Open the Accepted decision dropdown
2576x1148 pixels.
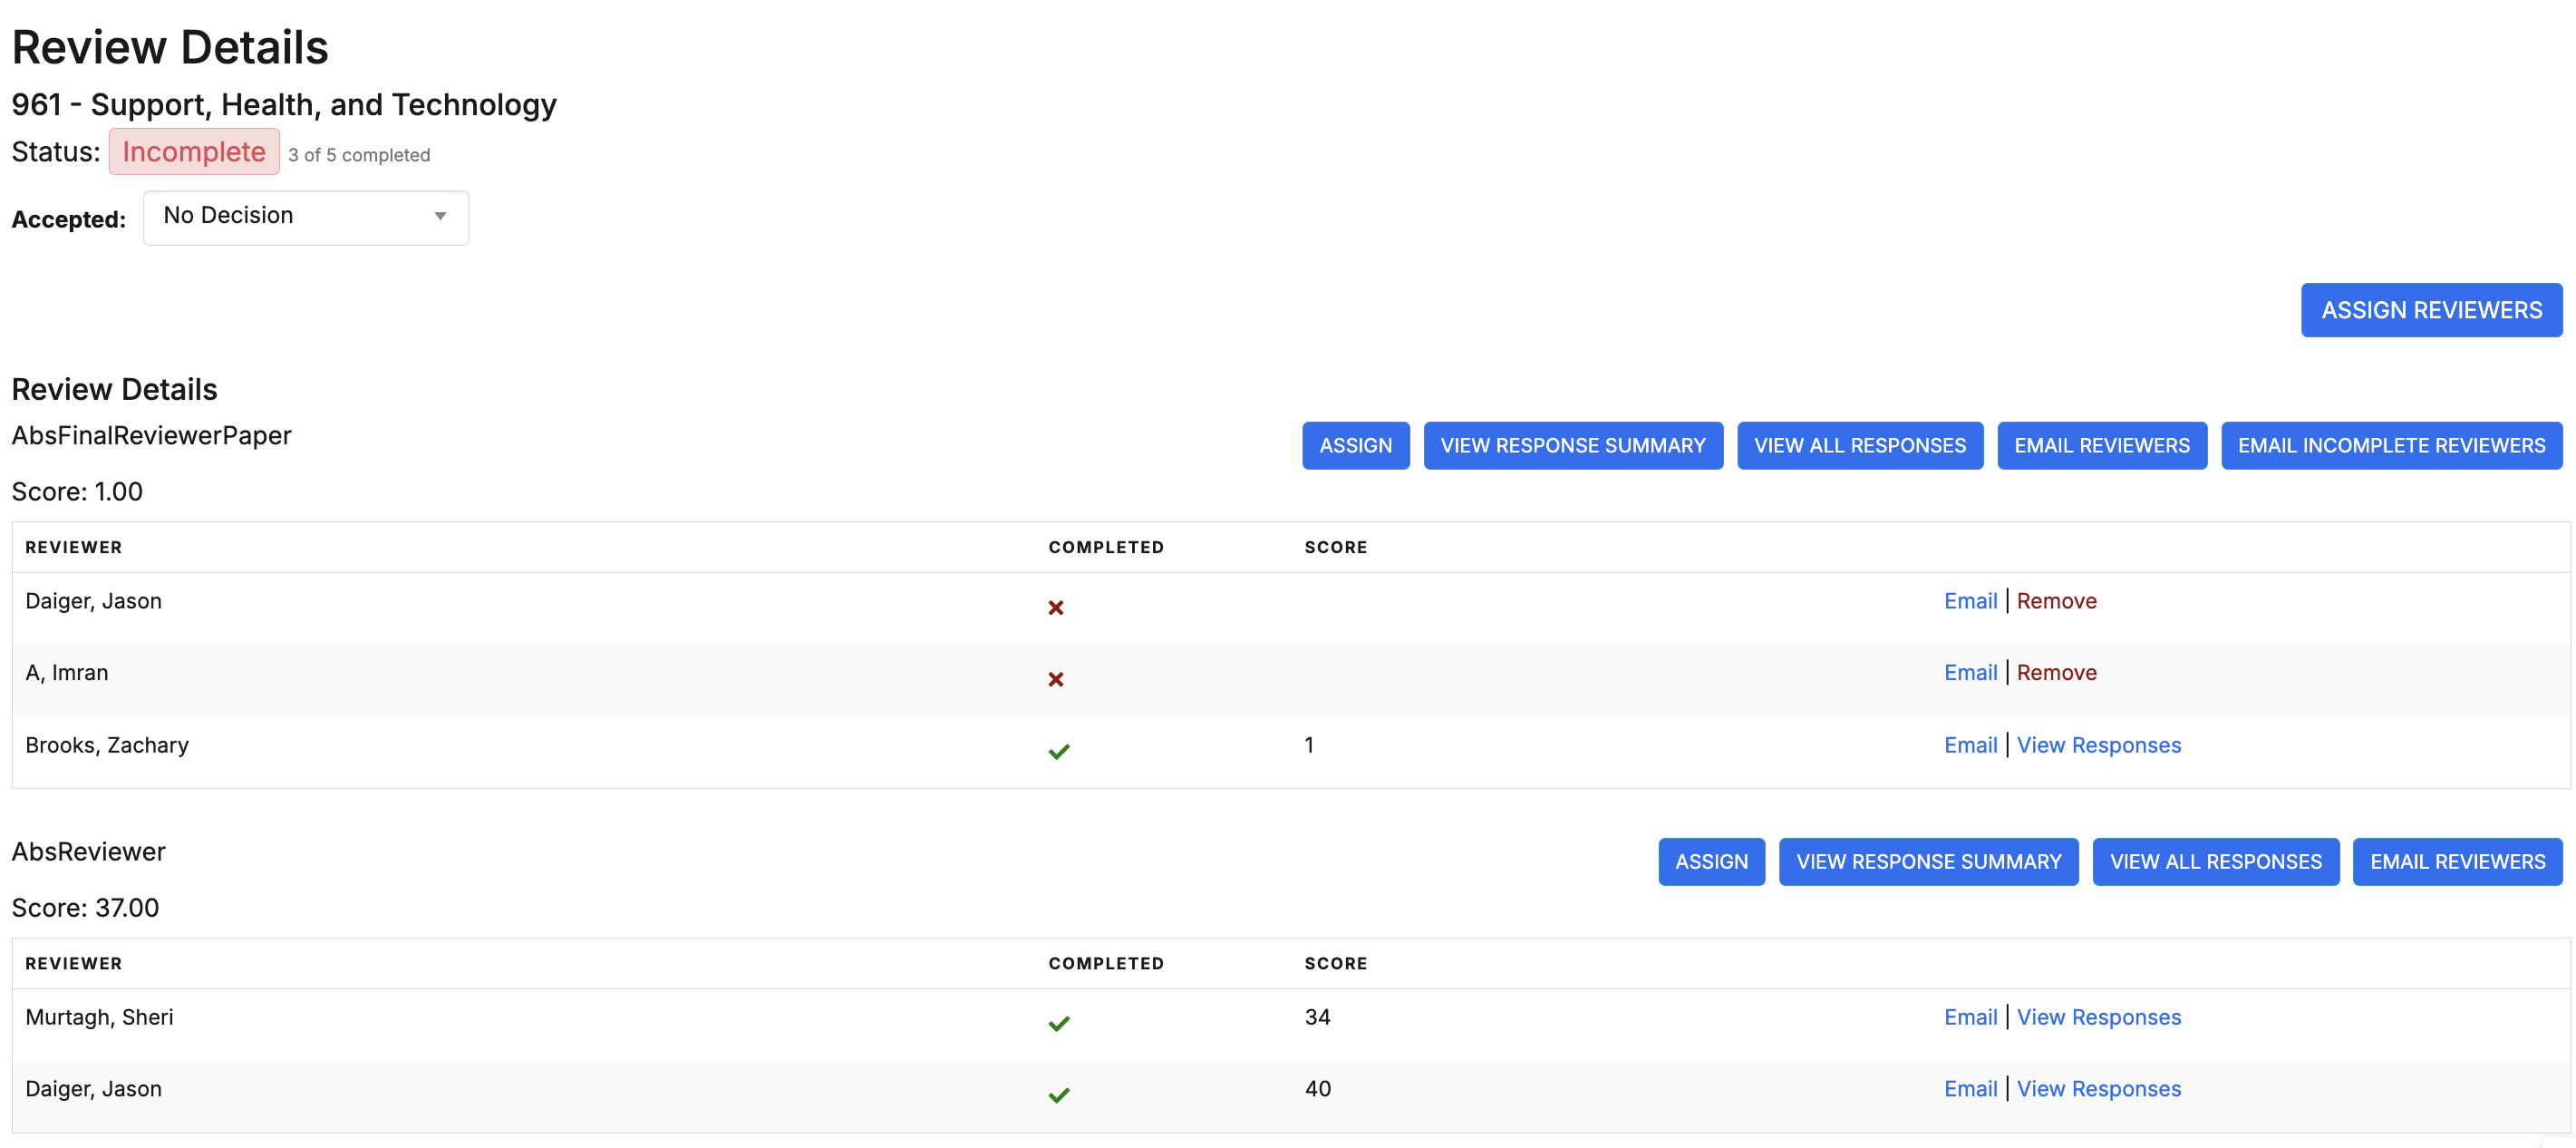click(x=305, y=217)
